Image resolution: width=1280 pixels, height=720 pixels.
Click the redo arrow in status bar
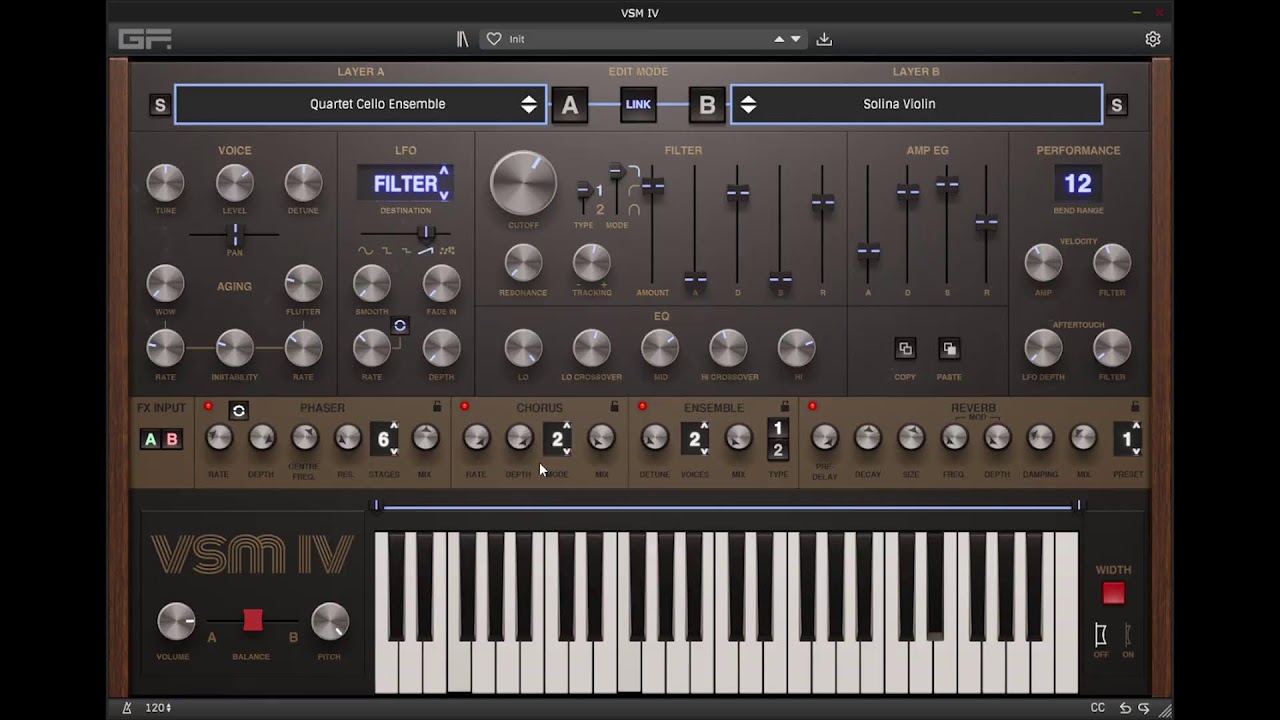[x=1144, y=708]
